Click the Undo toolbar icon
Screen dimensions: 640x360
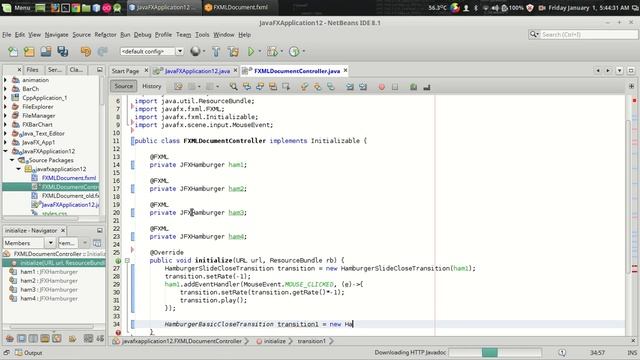[x=86, y=51]
